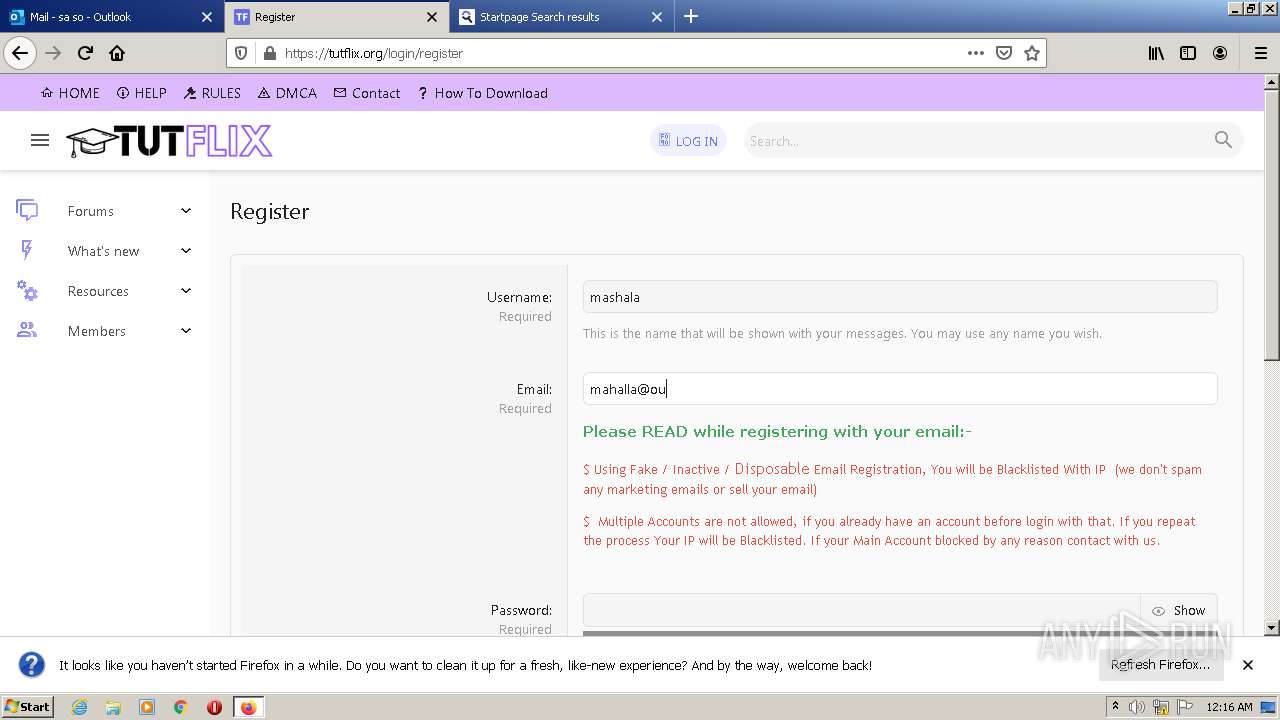Screen dimensions: 1280x720
Task: Open Resources in the sidebar
Action: 98,291
